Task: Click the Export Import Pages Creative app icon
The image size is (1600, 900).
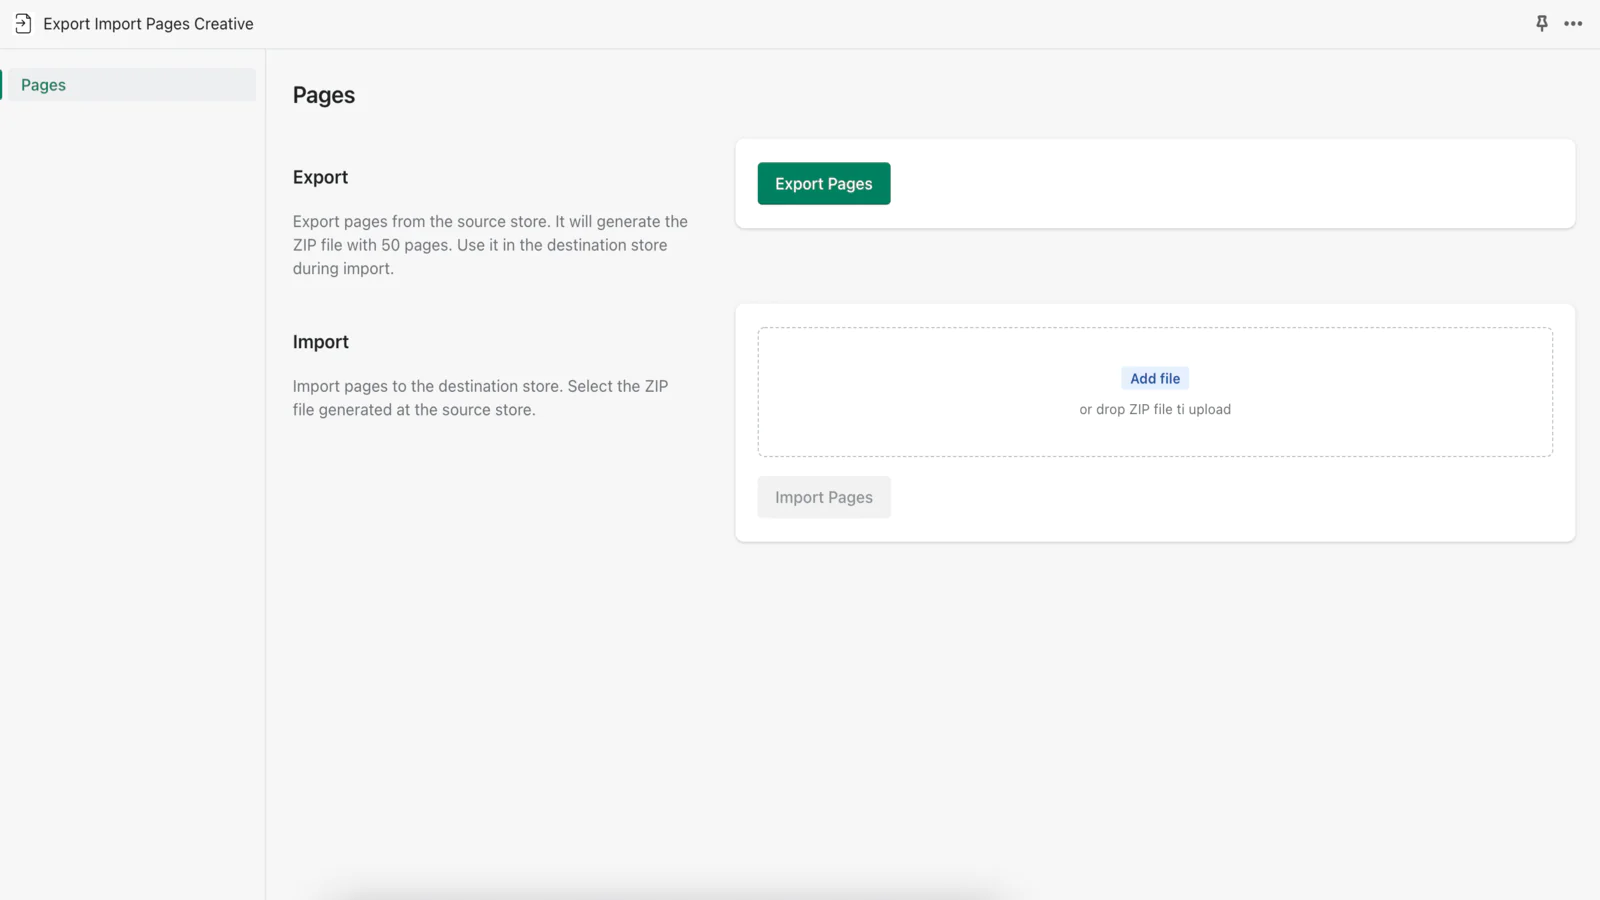Action: click(23, 24)
